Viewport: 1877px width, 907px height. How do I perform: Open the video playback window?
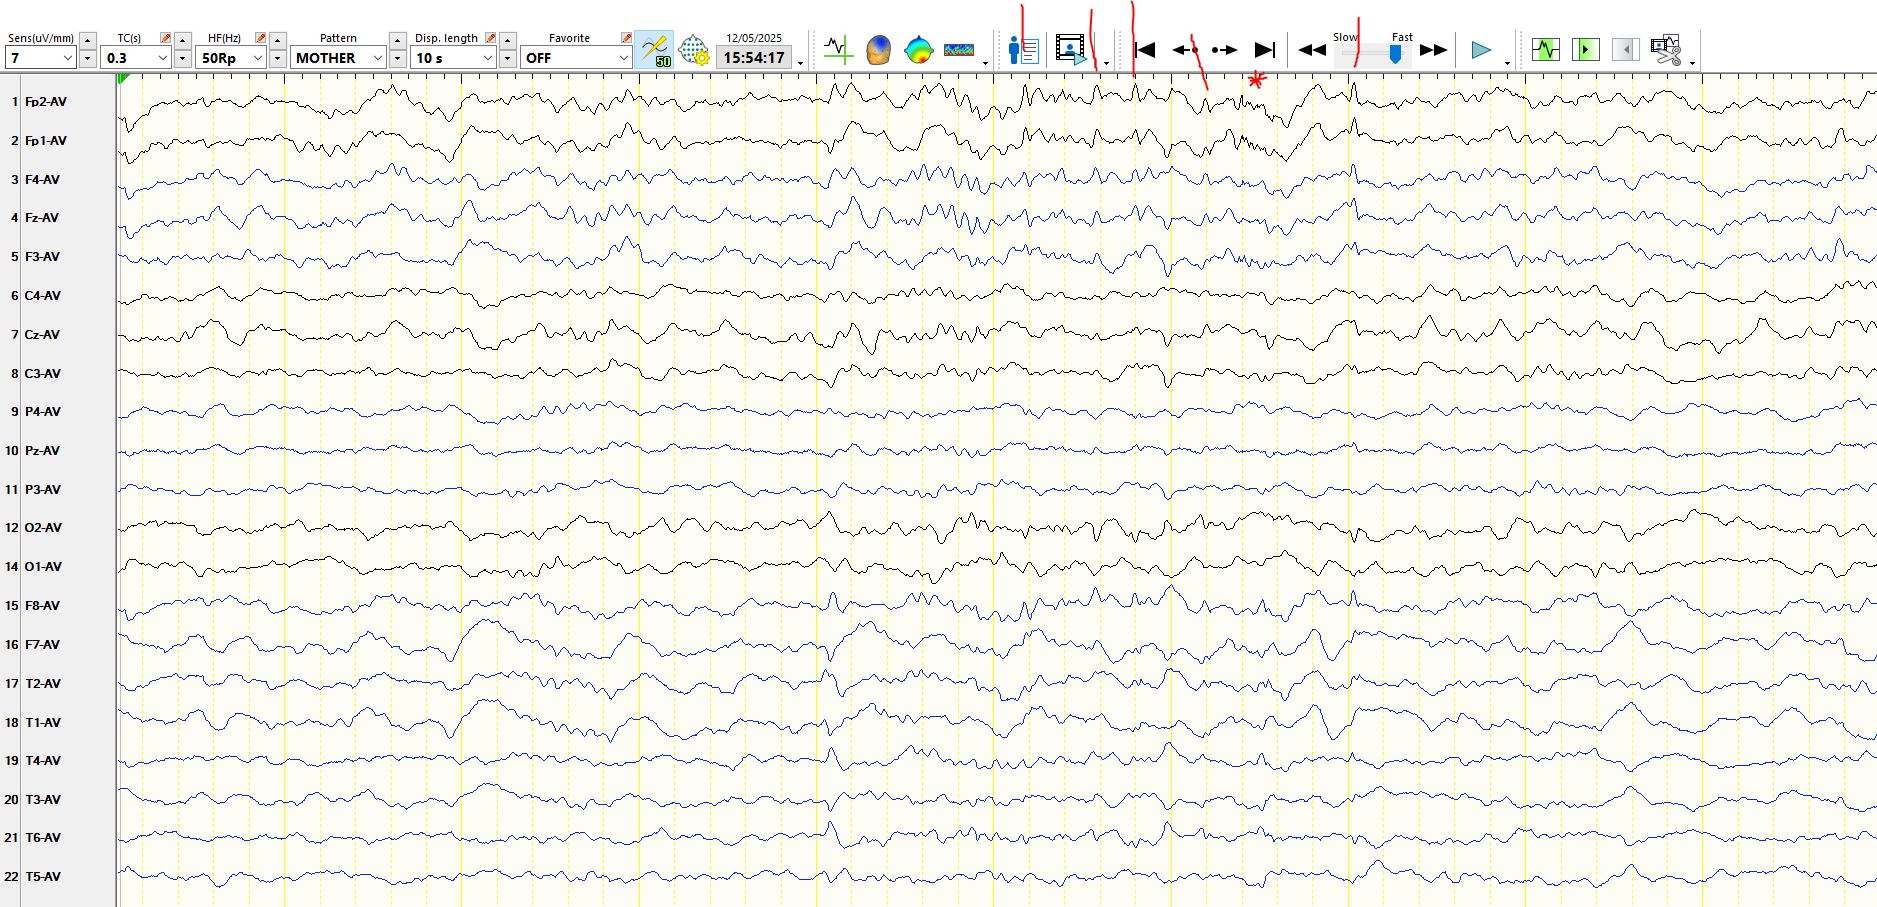click(x=1071, y=49)
